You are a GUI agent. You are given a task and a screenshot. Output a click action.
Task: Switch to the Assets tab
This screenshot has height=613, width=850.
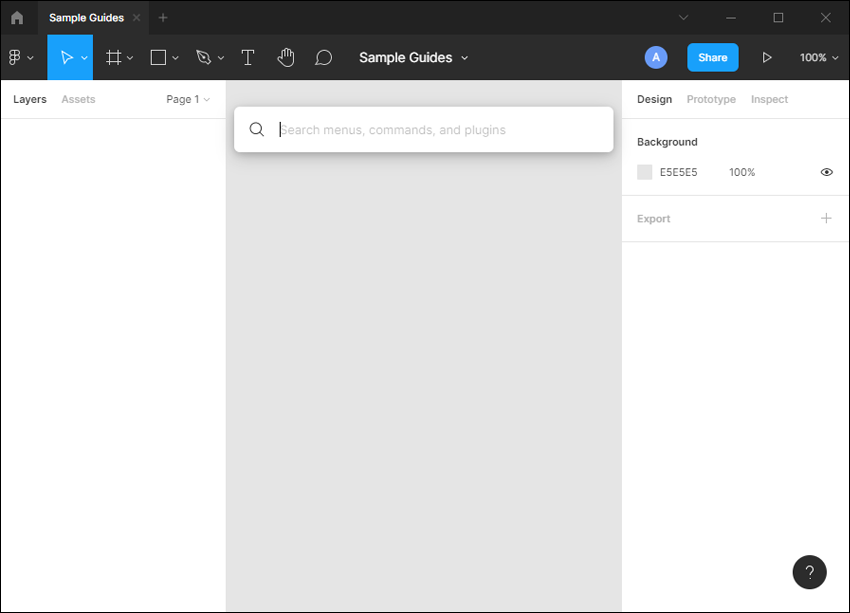point(78,99)
